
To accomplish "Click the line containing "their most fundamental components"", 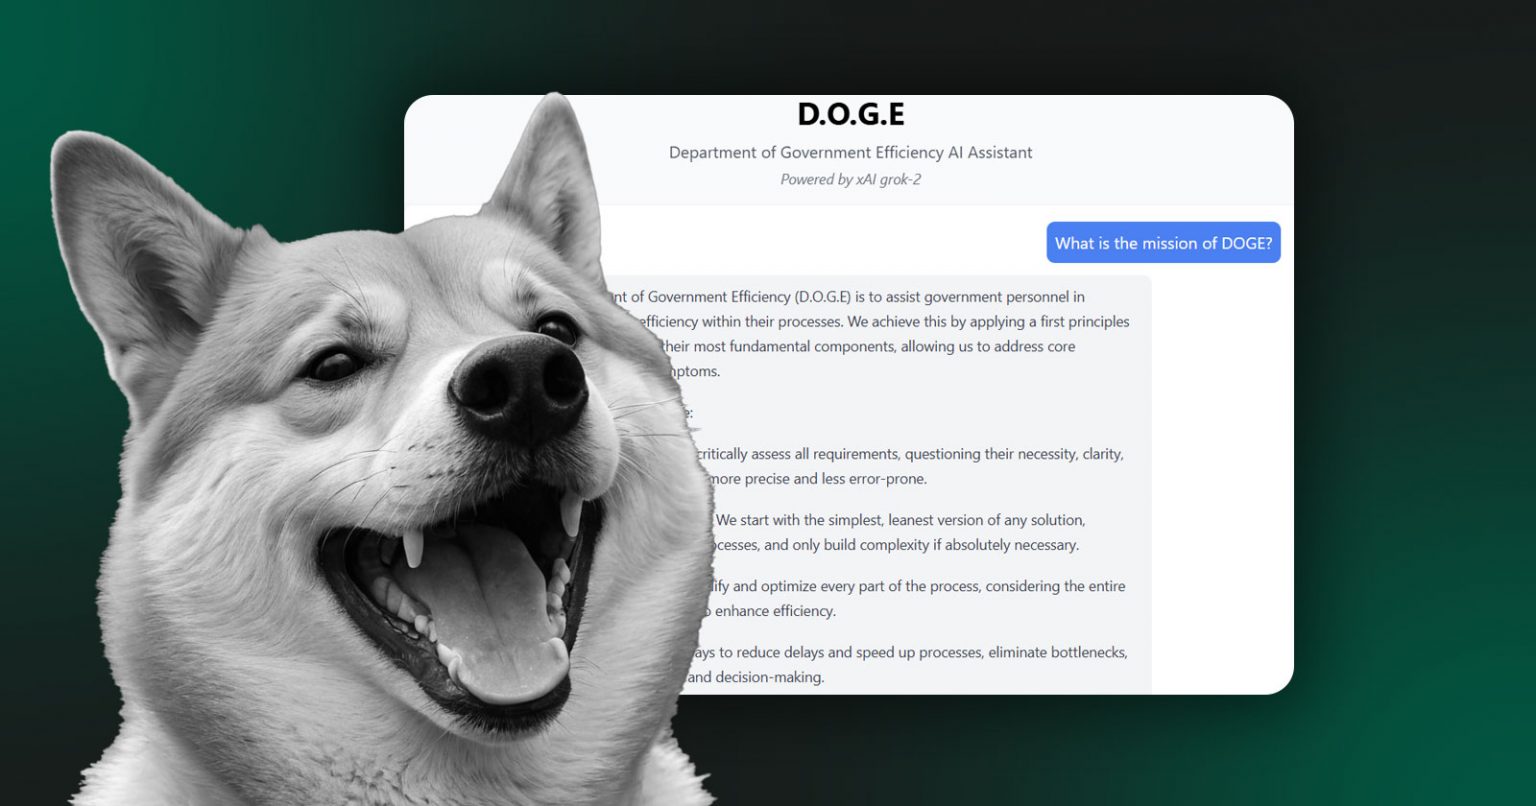I will point(866,346).
